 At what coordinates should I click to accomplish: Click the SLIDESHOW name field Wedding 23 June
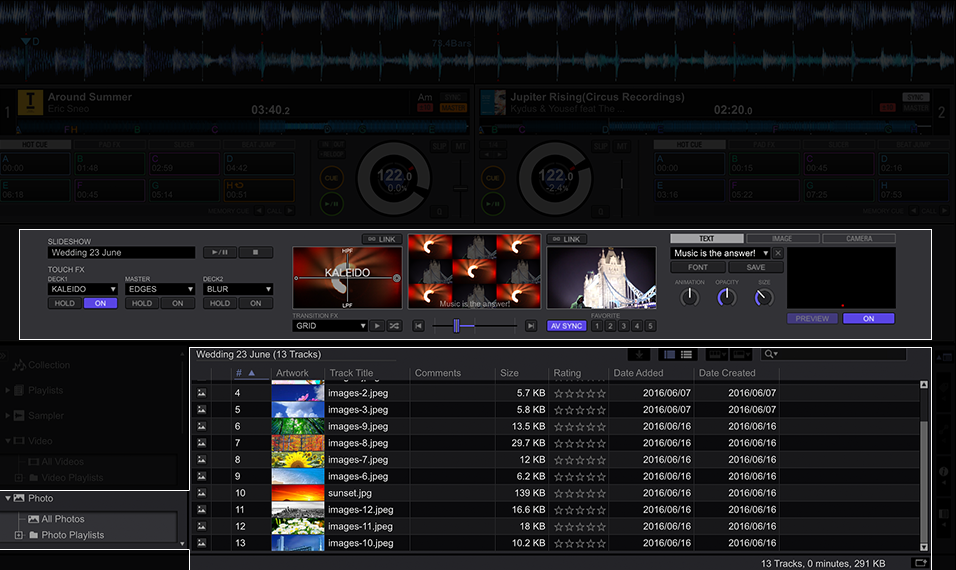point(121,252)
